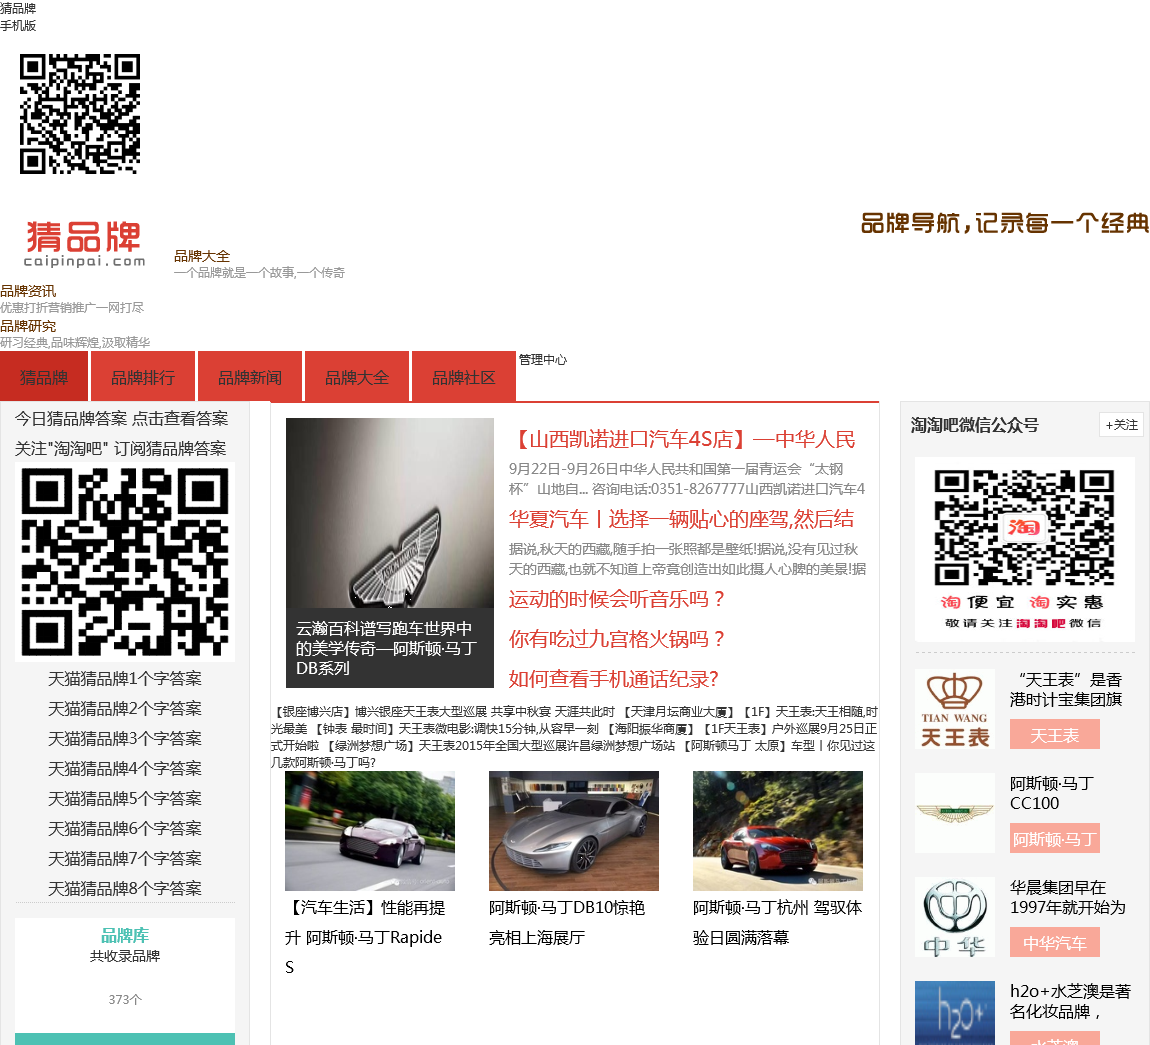1150x1045 pixels.
Task: Open 阿斯顿·马丁杭州 驾驭体验日圆满落幕 link
Action: click(777, 923)
